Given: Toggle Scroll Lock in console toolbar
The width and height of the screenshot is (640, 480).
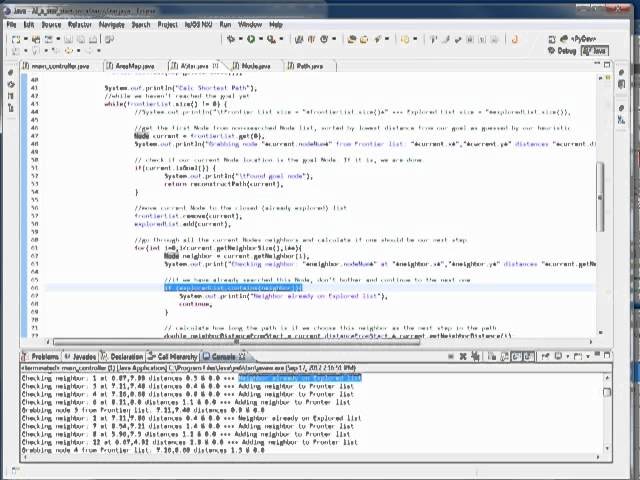Looking at the screenshot, I should pos(504,357).
